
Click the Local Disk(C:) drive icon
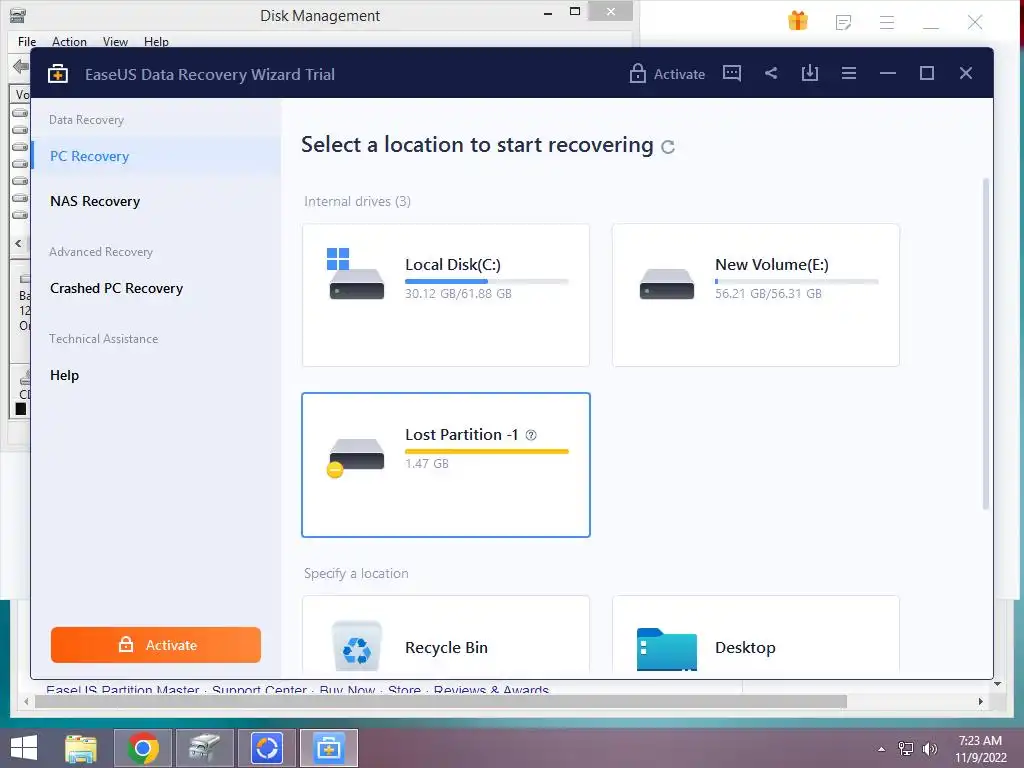tap(355, 274)
